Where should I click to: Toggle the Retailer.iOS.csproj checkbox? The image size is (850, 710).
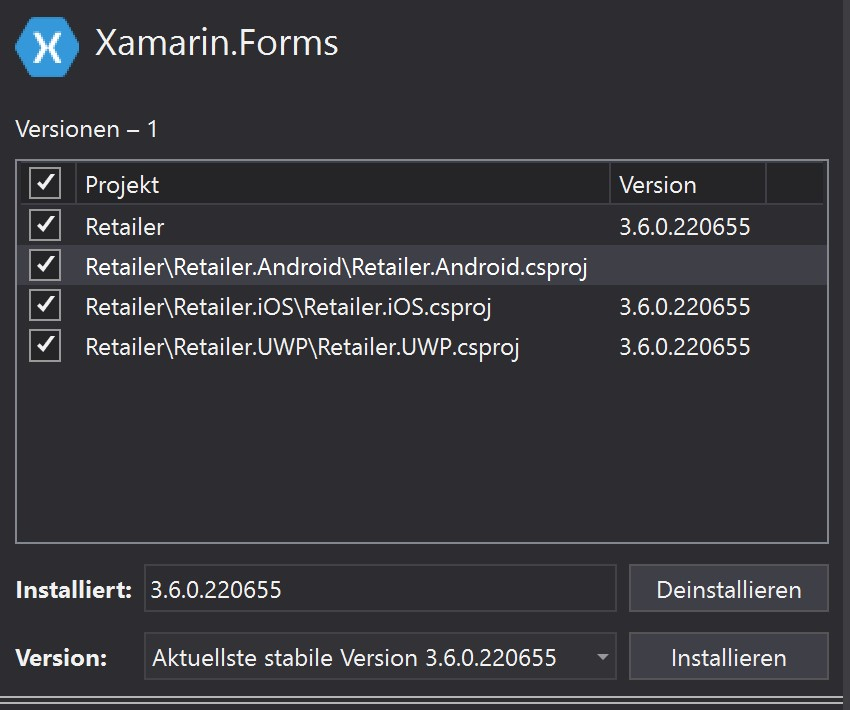(45, 305)
